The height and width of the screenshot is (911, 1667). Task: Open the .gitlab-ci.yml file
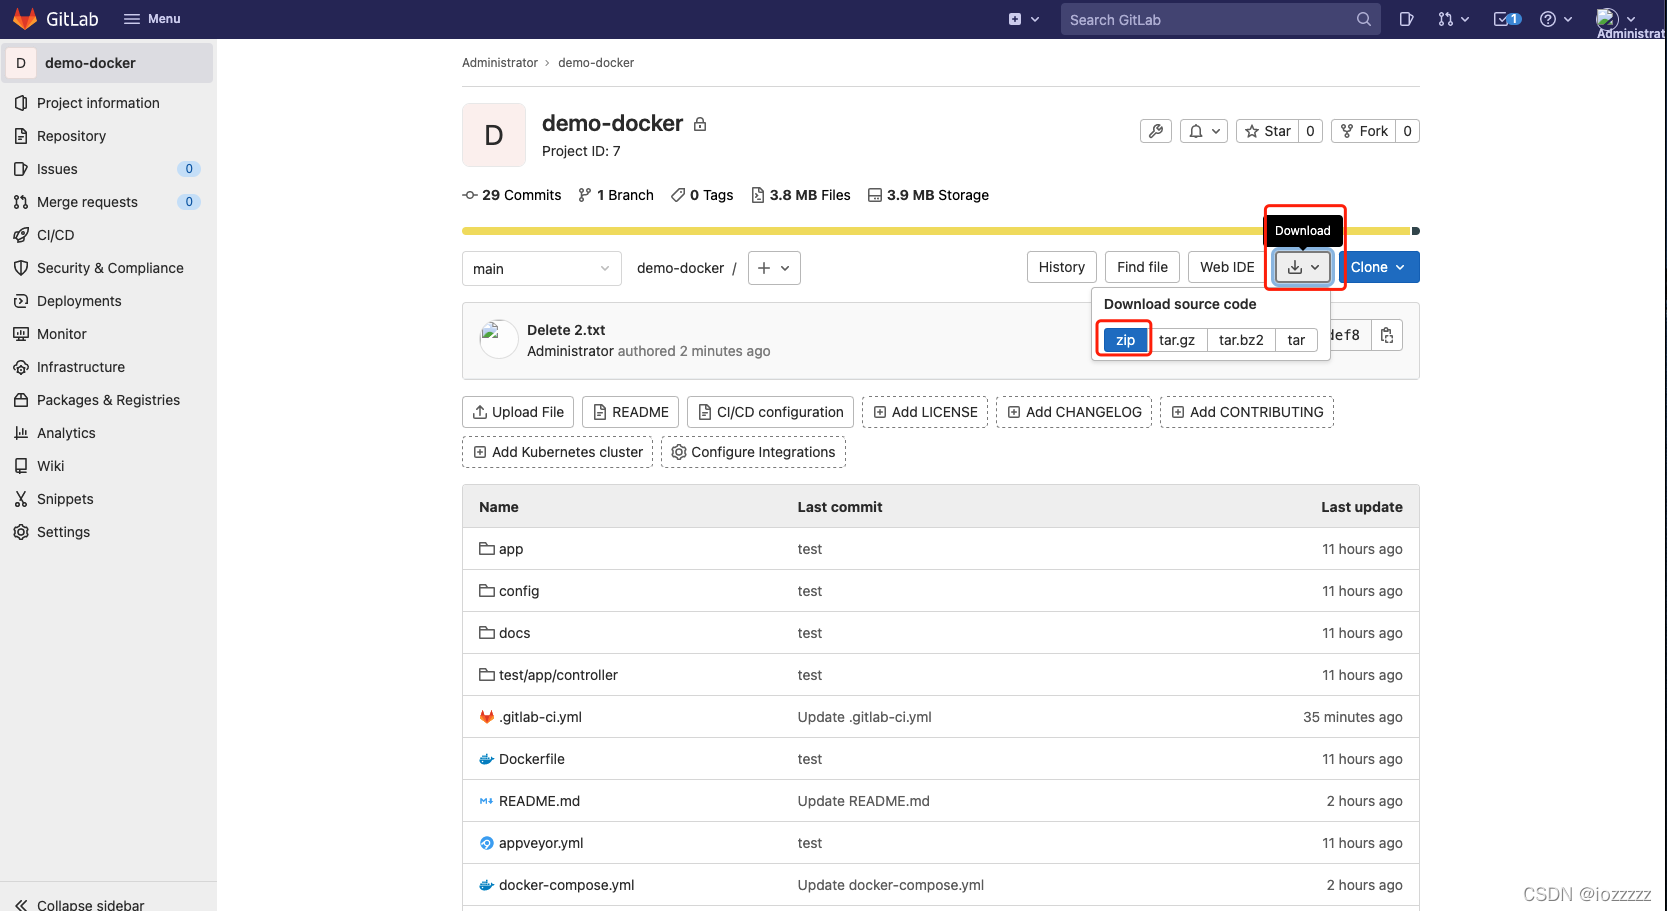click(540, 717)
